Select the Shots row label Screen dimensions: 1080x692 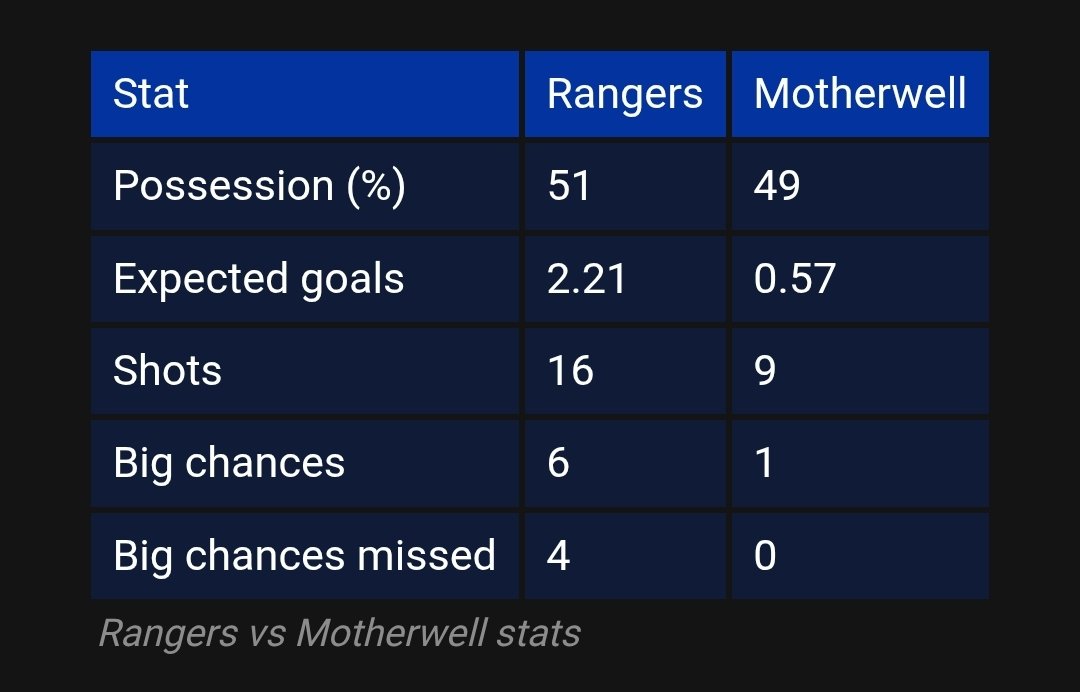(x=168, y=371)
